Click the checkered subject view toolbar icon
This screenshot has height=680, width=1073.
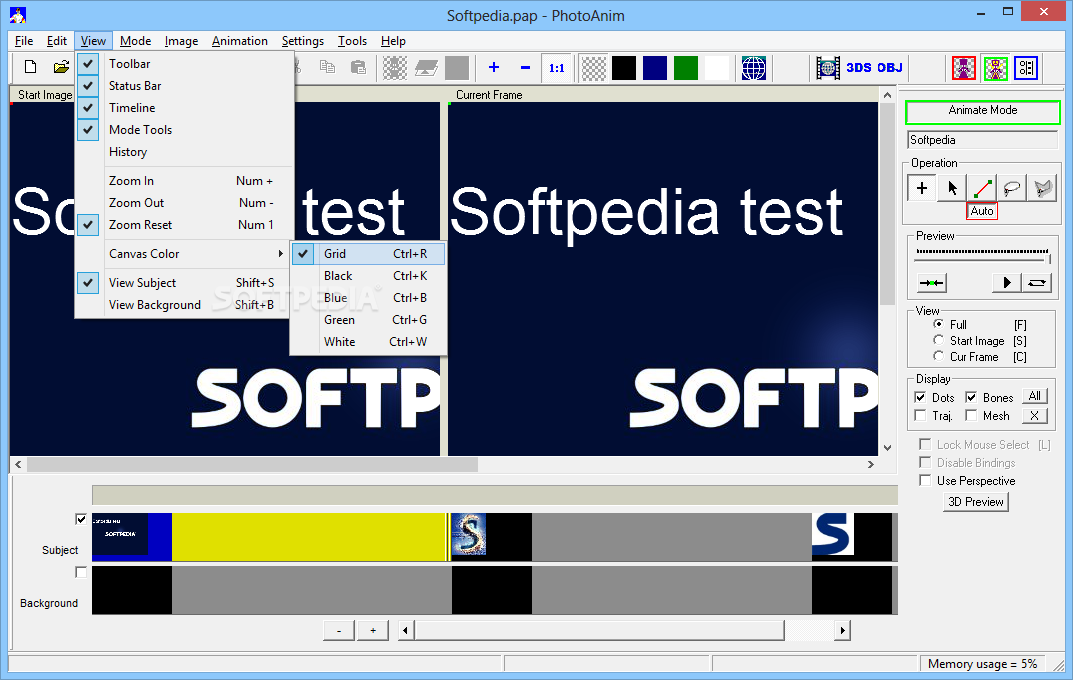pyautogui.click(x=395, y=68)
